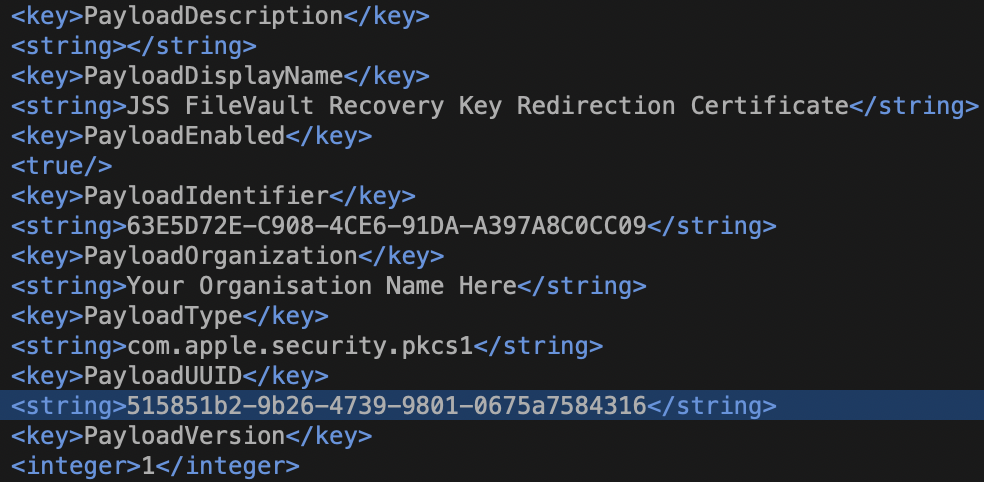
Task: Click the PayloadType key line
Action: 169,316
